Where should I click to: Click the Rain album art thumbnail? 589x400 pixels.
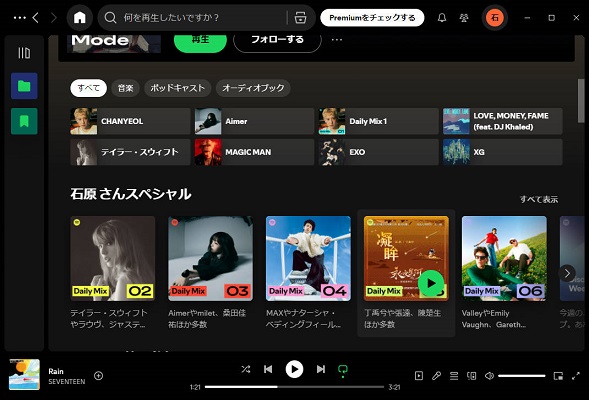pos(24,374)
